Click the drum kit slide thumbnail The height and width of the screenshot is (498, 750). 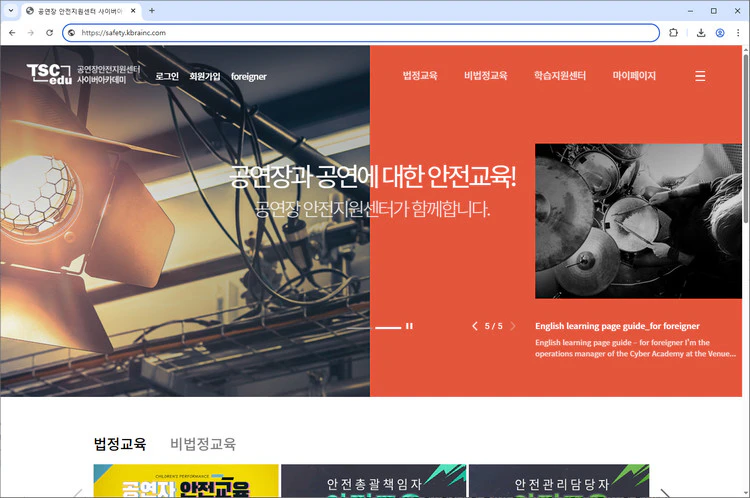(x=638, y=221)
